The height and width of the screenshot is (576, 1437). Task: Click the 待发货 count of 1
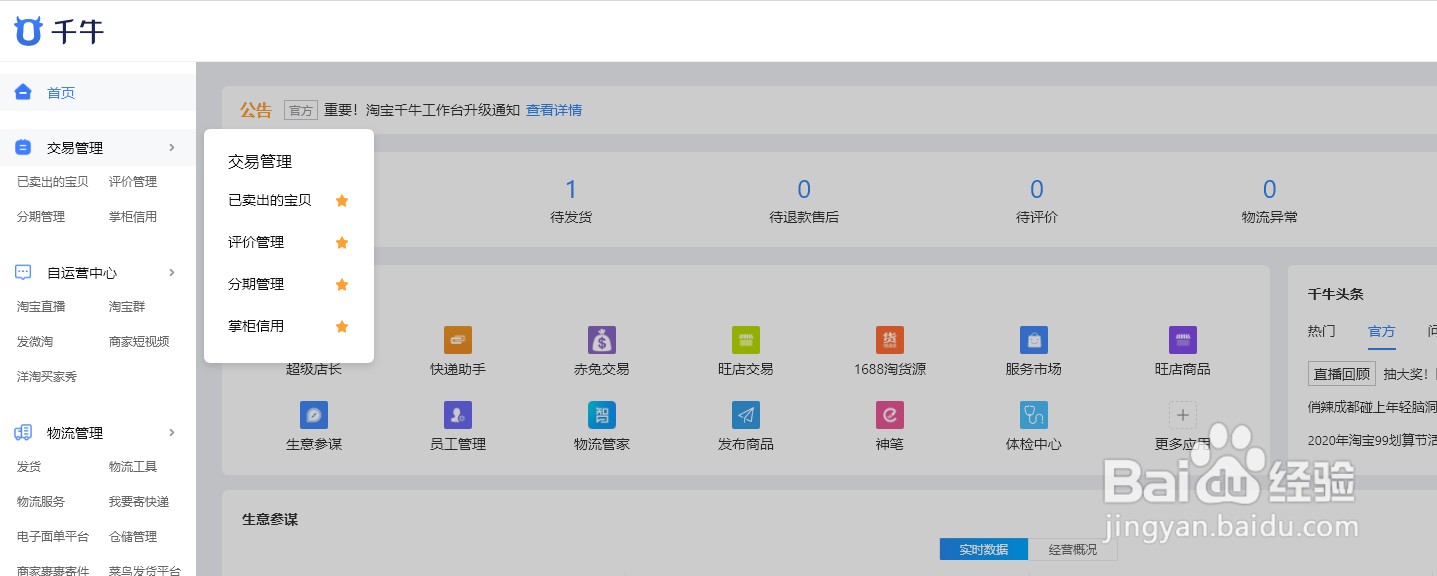571,189
